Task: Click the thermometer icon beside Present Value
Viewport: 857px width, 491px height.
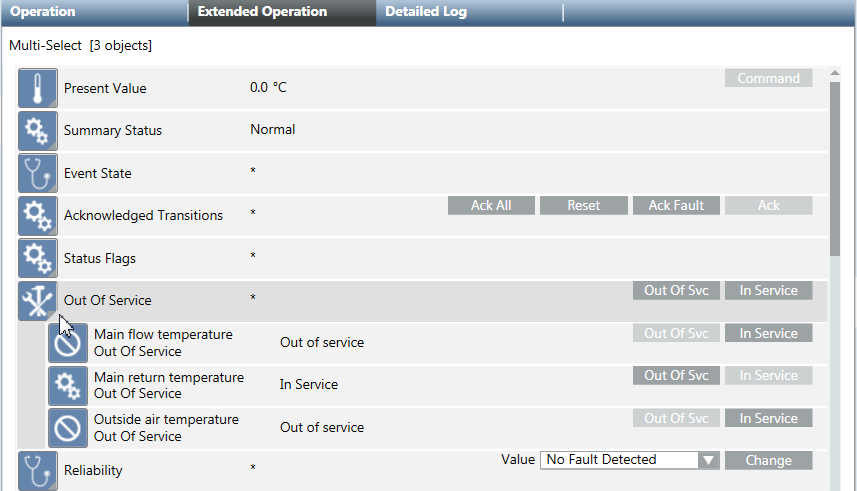Action: pos(37,88)
